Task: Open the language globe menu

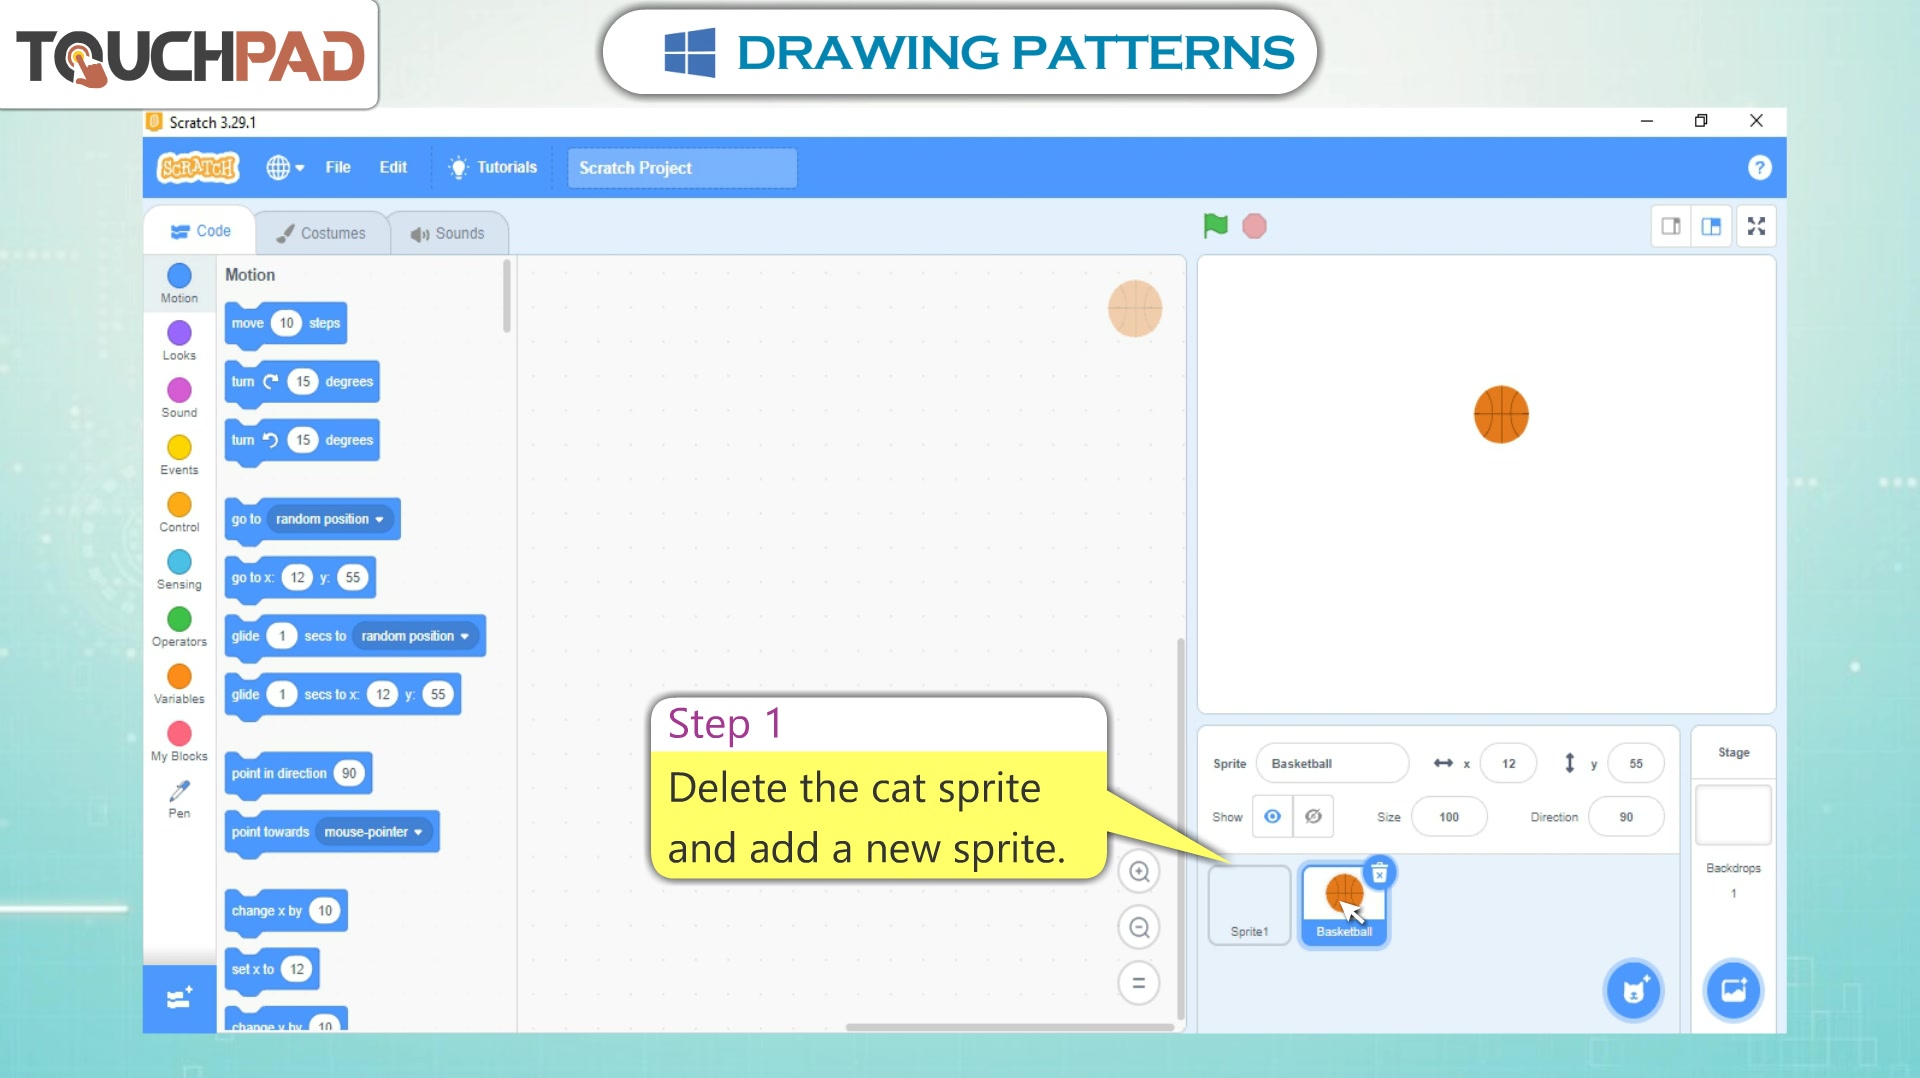Action: pos(285,168)
